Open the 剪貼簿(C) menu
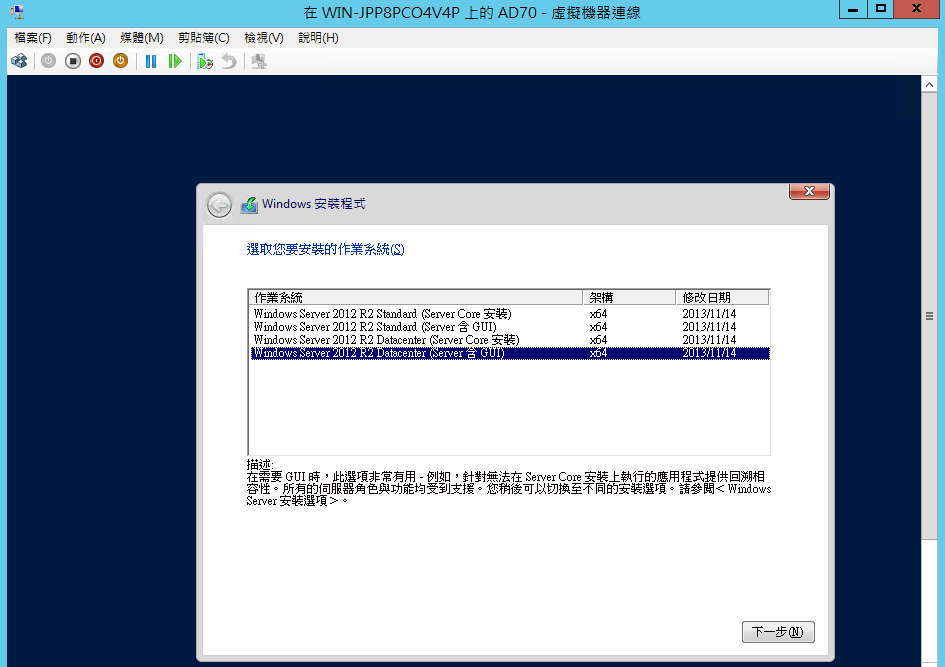The height and width of the screenshot is (667, 945). (x=204, y=38)
